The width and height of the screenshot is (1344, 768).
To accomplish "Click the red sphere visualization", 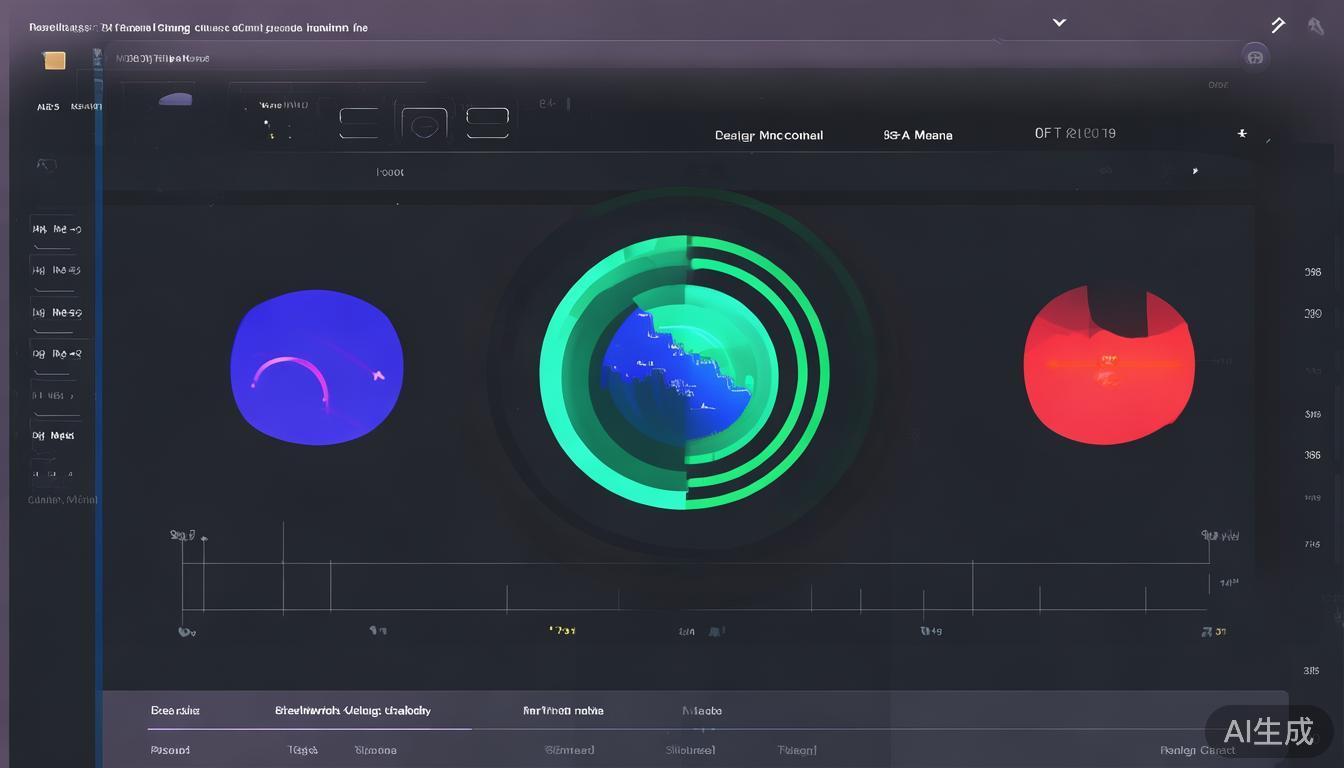I will [1108, 366].
